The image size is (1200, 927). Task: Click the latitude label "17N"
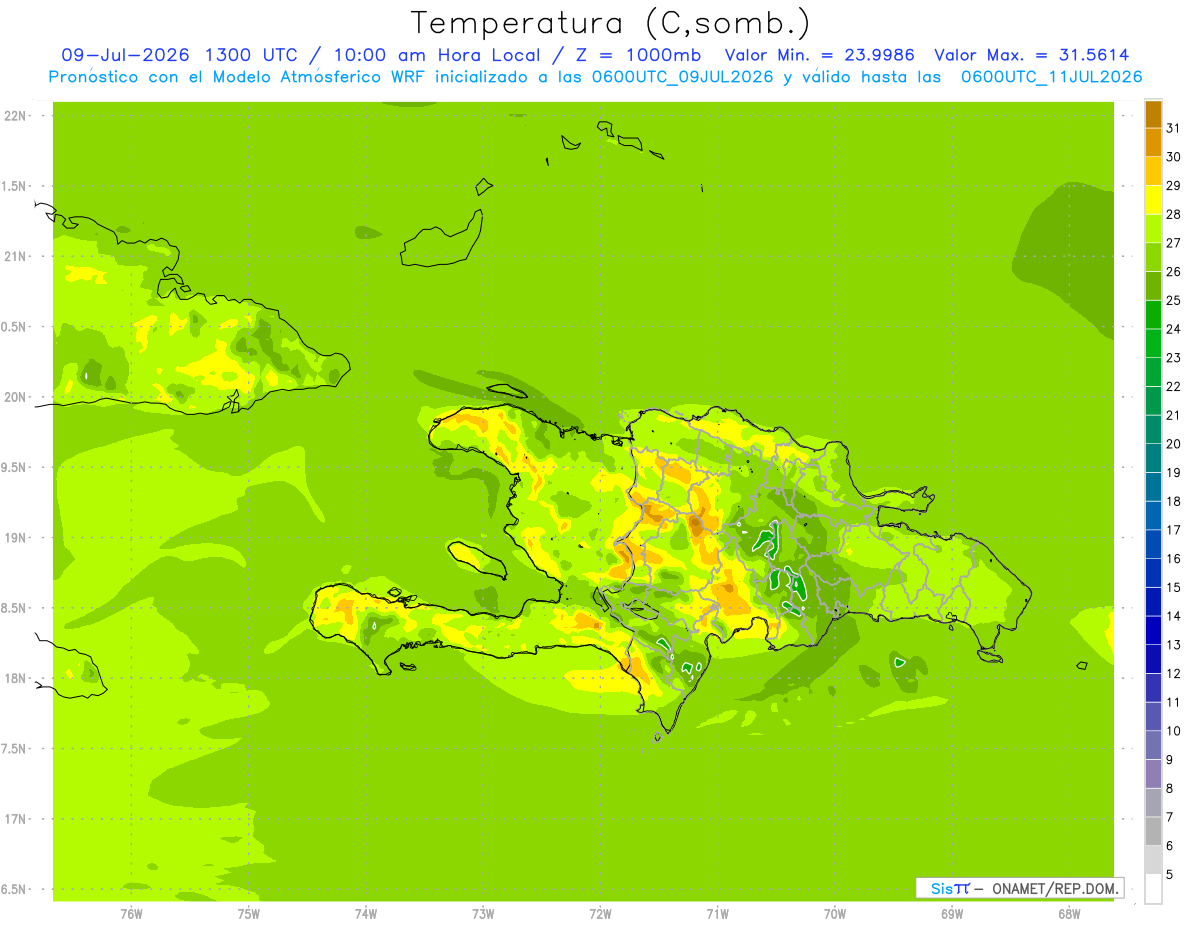pos(14,819)
